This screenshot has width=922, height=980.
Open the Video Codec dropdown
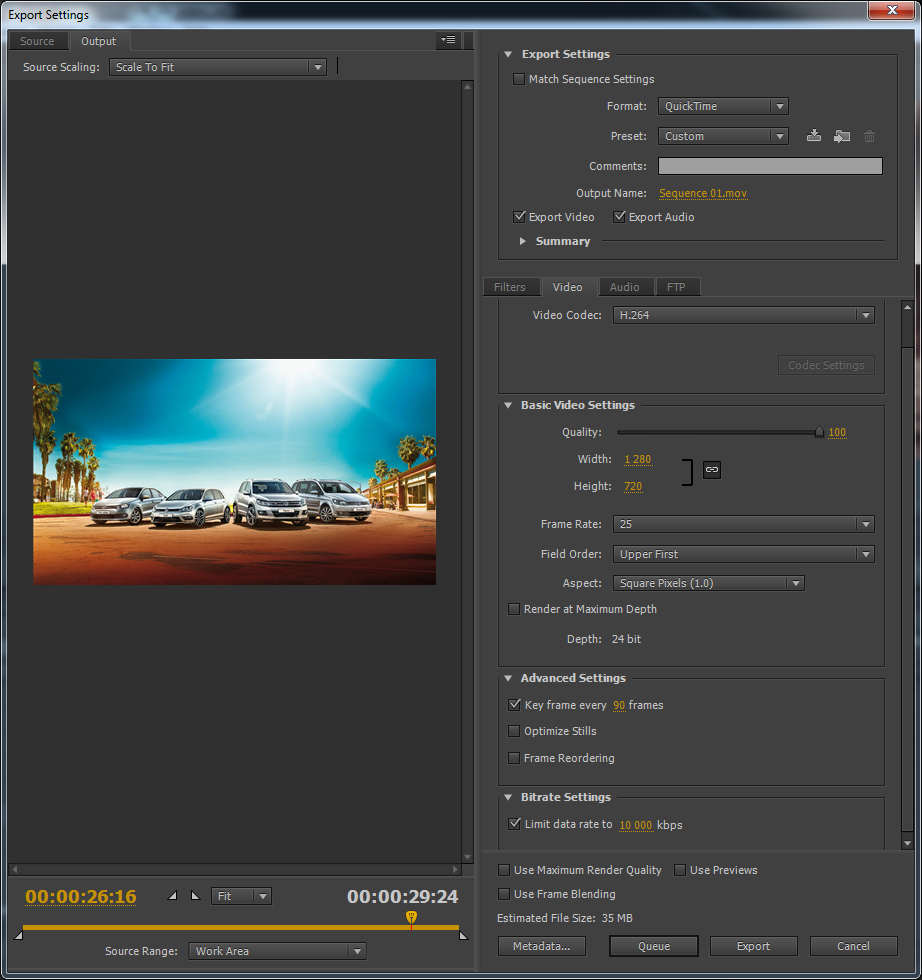(743, 315)
